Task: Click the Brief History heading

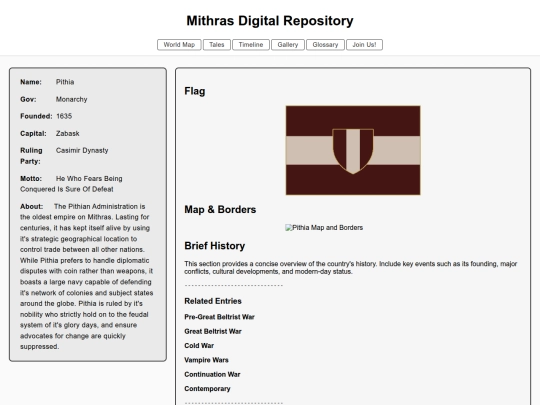Action: (215, 246)
